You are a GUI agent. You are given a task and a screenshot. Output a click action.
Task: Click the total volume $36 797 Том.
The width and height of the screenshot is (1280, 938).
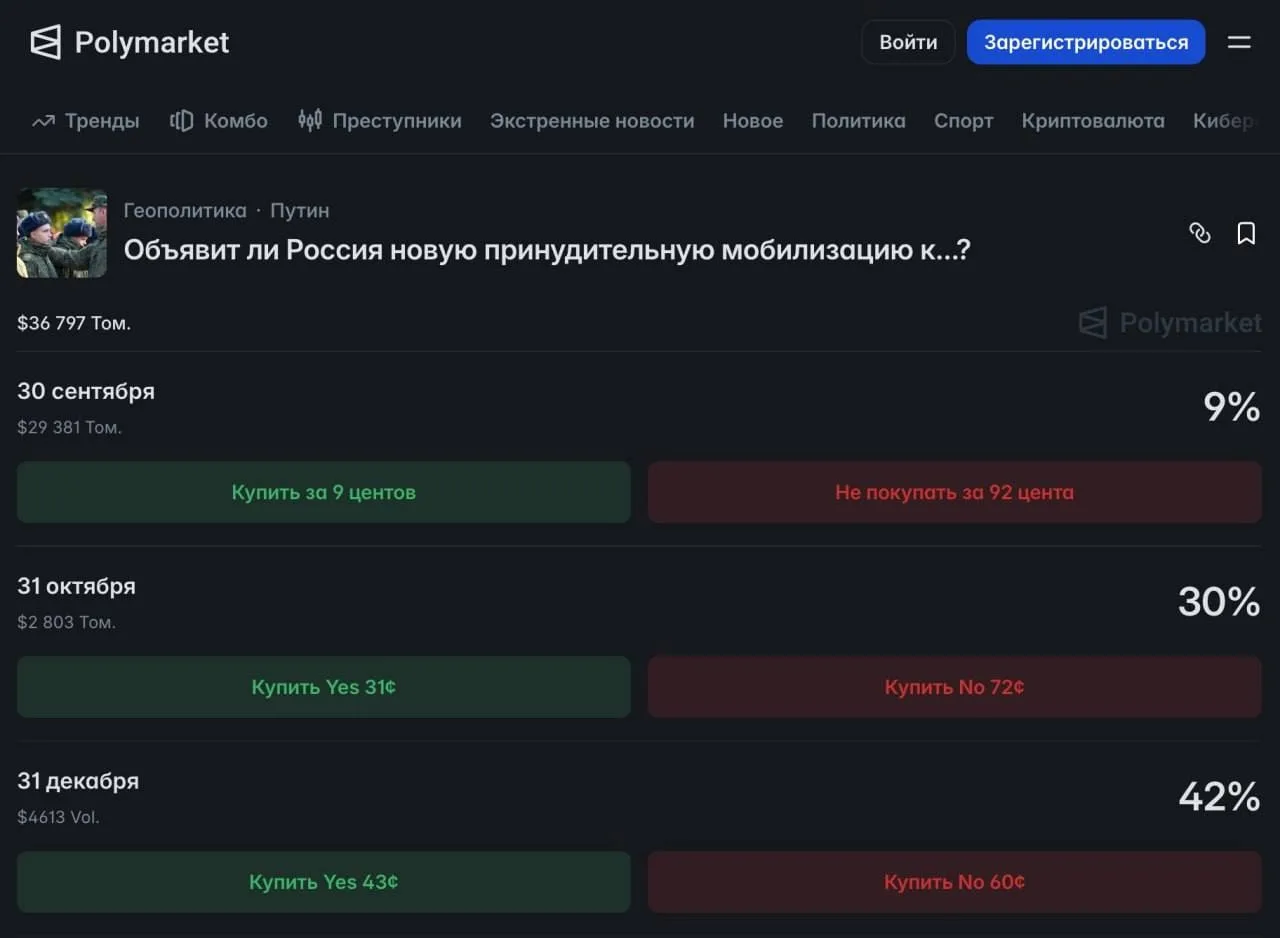click(x=74, y=323)
